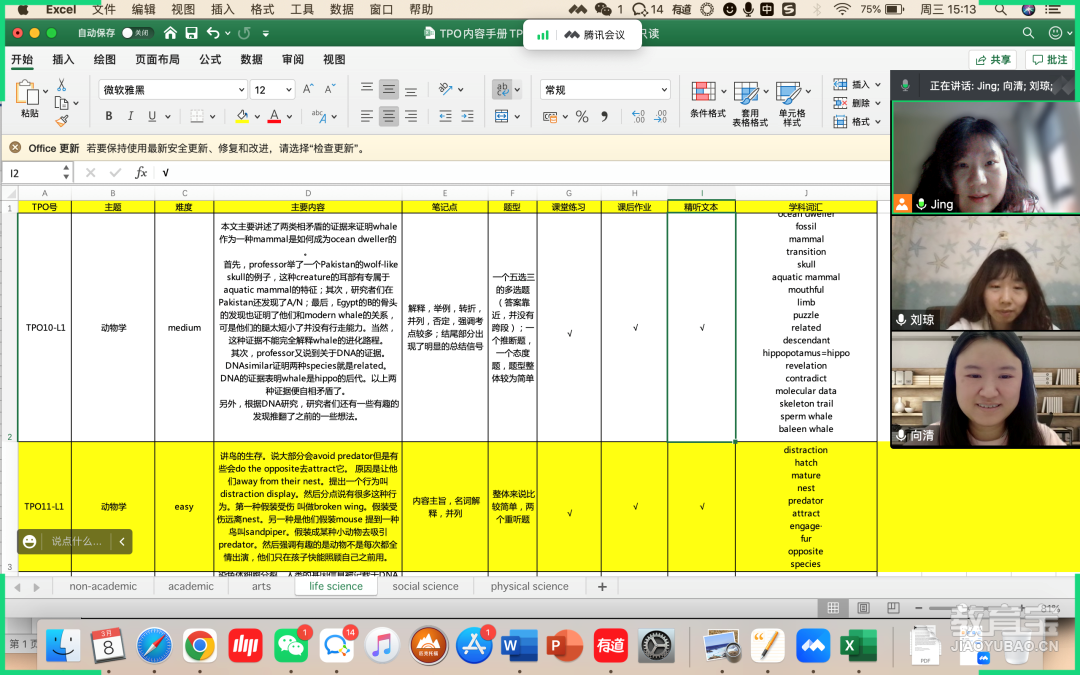Viewport: 1080px width, 675px height.
Task: Open the fill color dropdown arrow
Action: coord(257,117)
